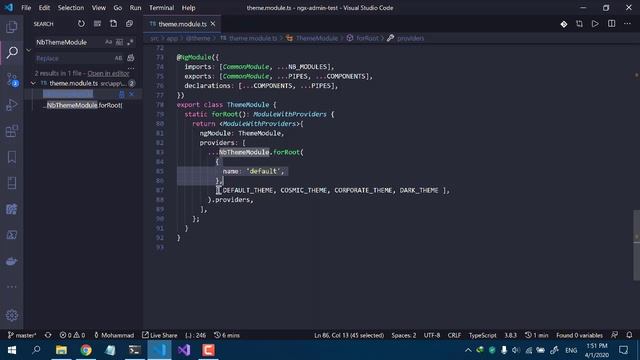Open a new search editor
Viewport: 640px width, 360px height.
(x=113, y=24)
